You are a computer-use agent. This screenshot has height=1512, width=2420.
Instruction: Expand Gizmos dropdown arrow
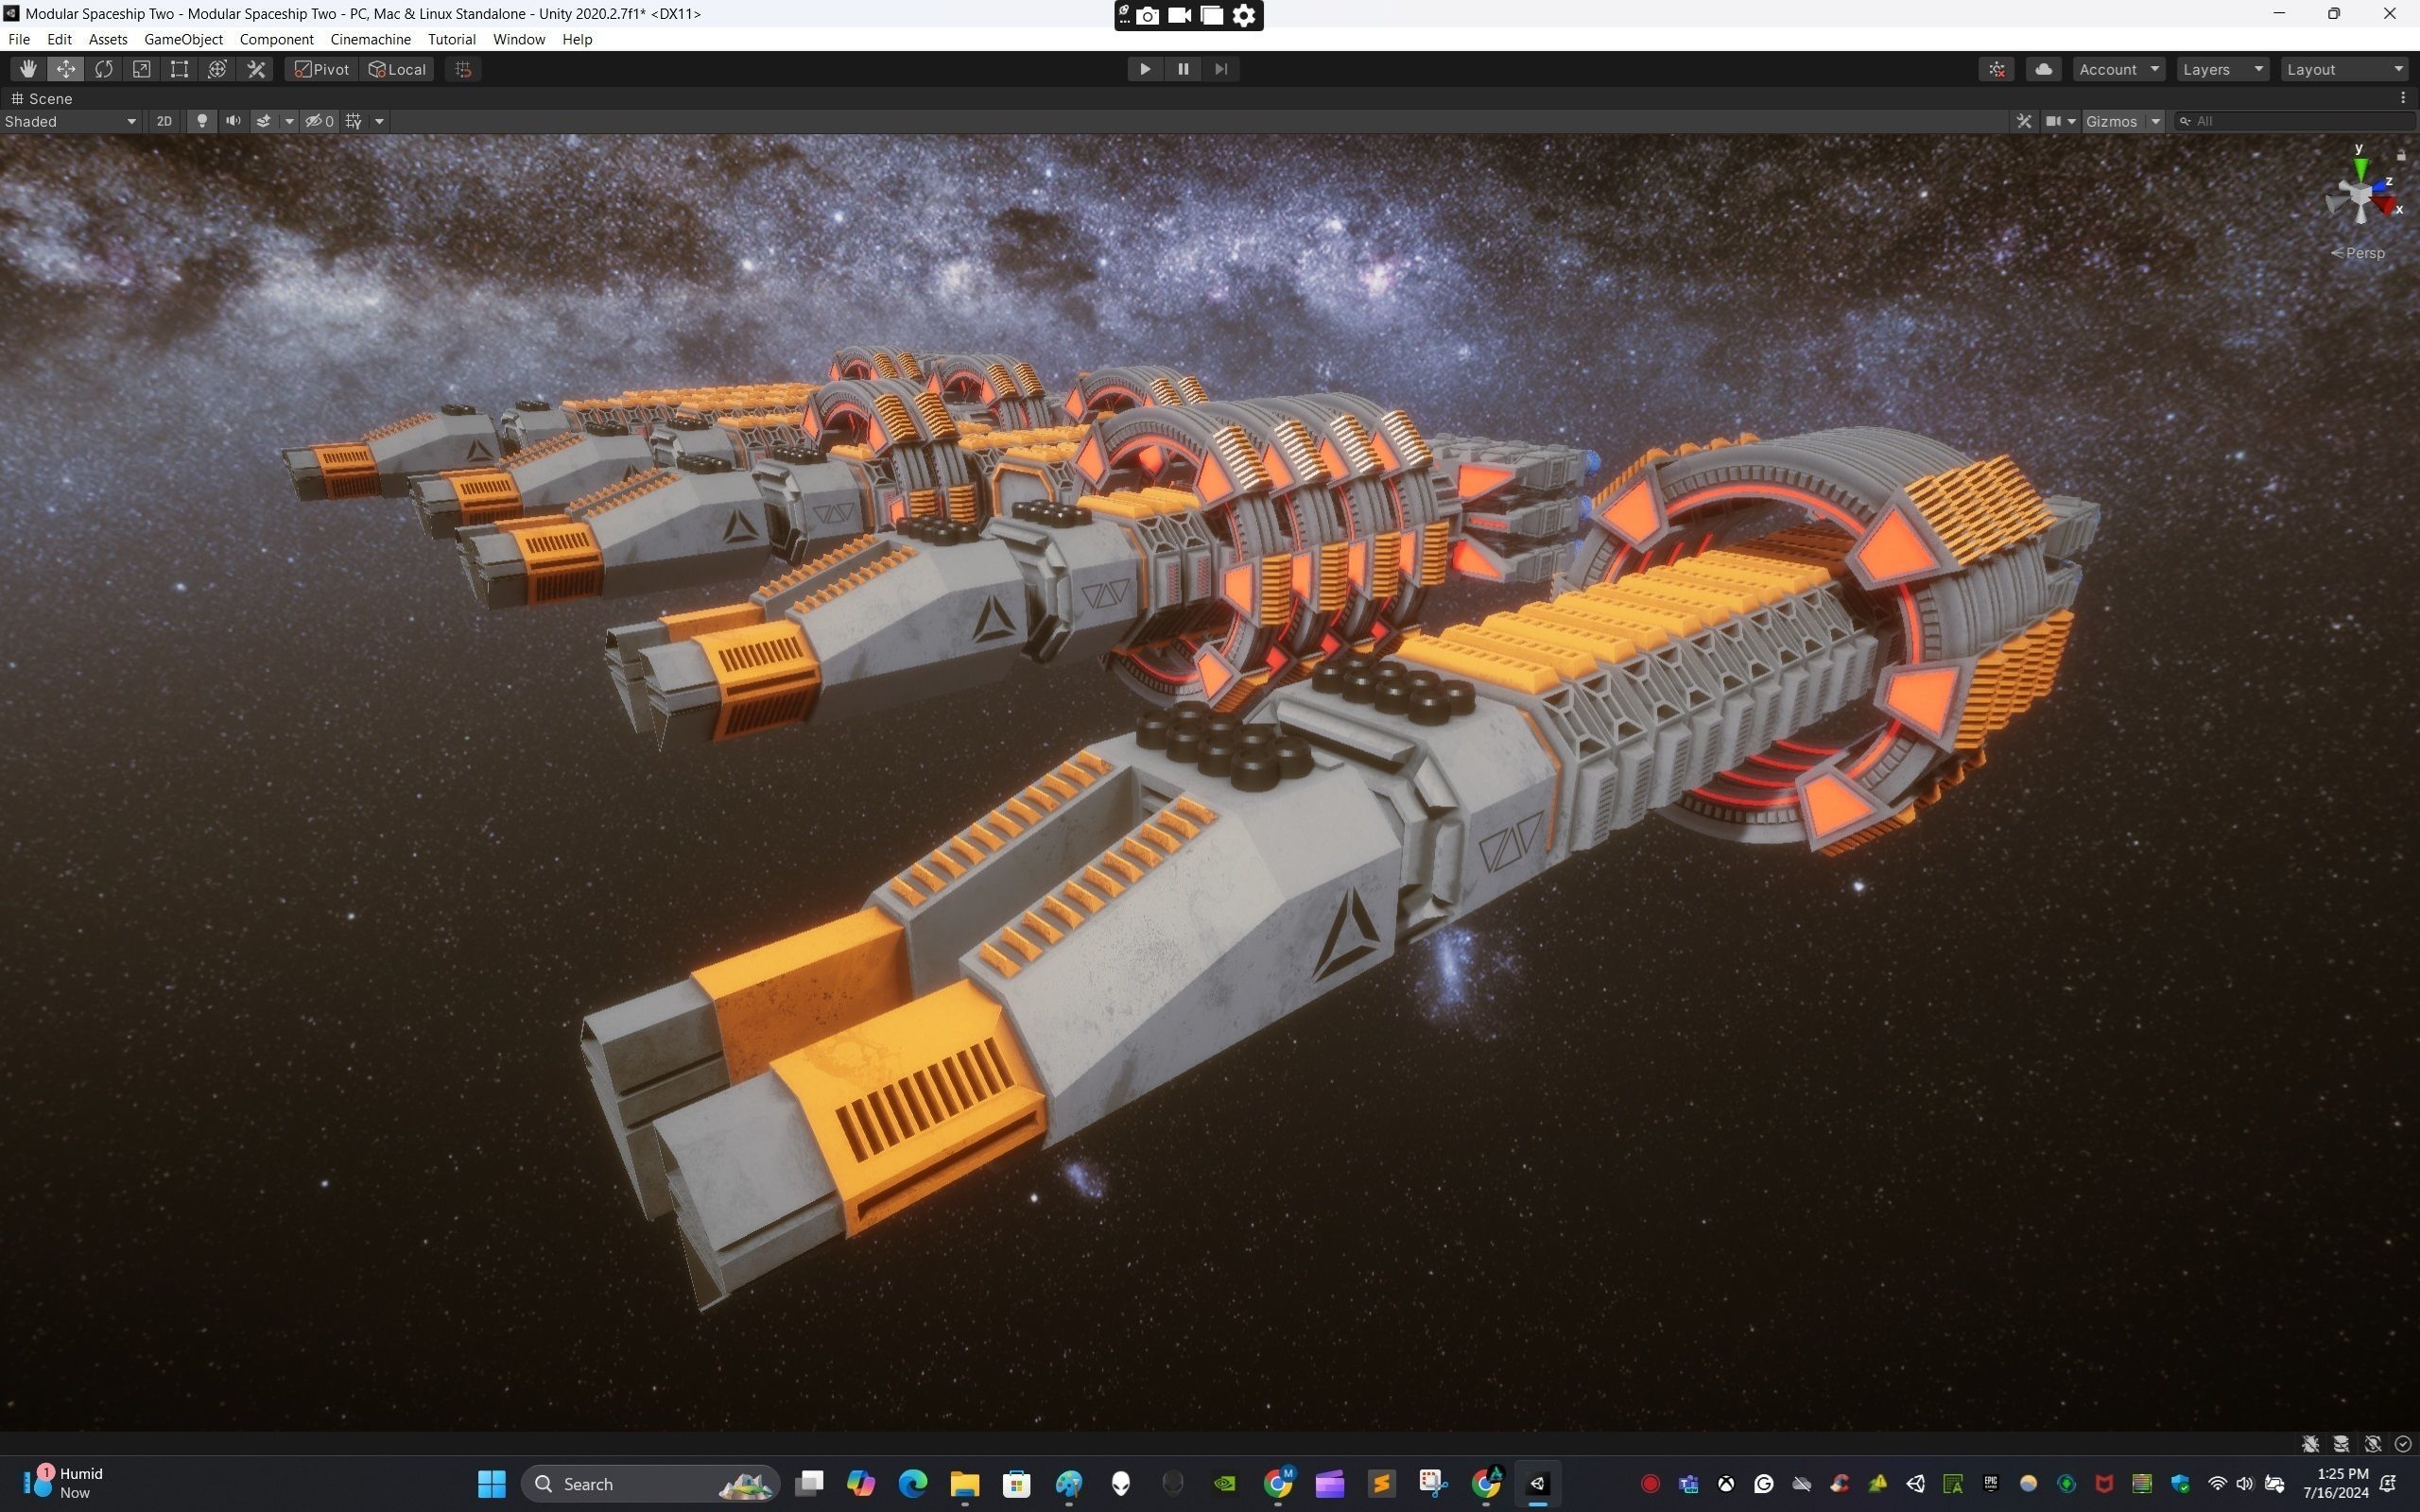[x=2156, y=121]
